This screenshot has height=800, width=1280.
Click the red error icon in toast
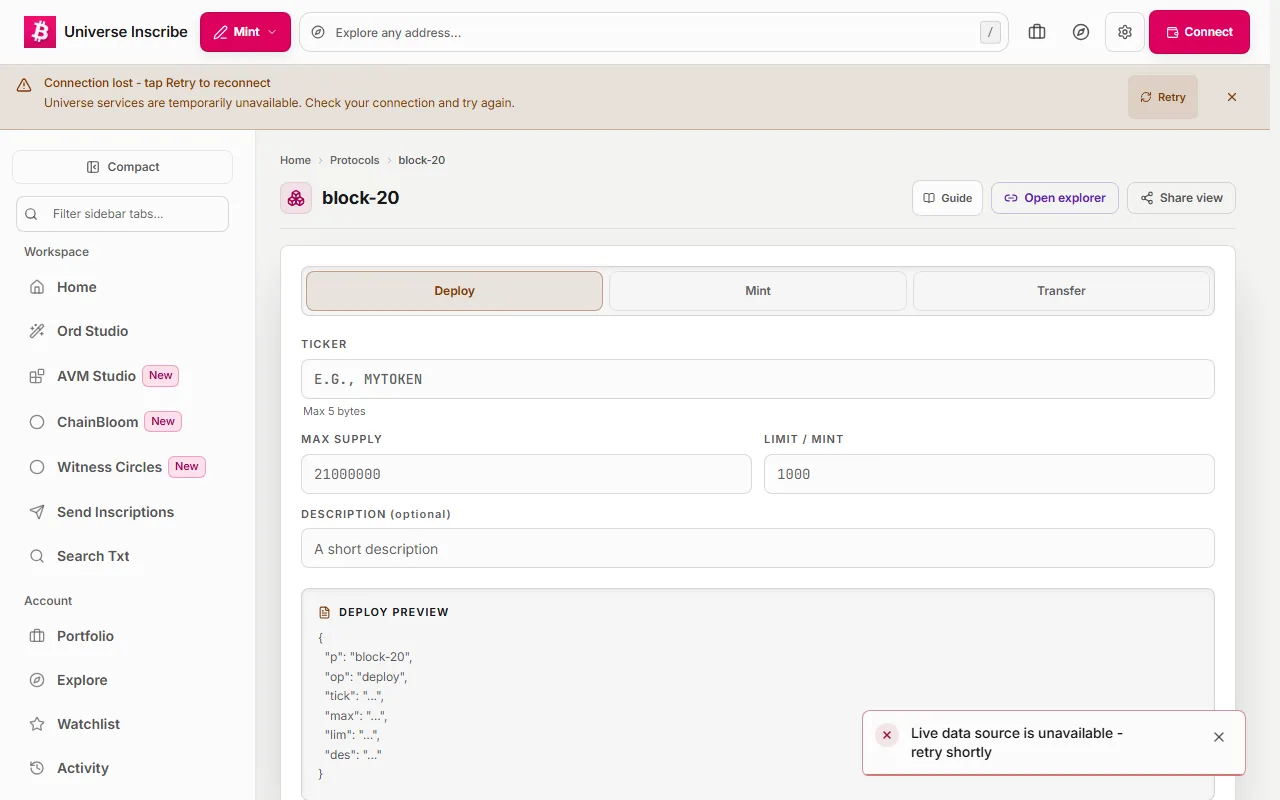(887, 735)
